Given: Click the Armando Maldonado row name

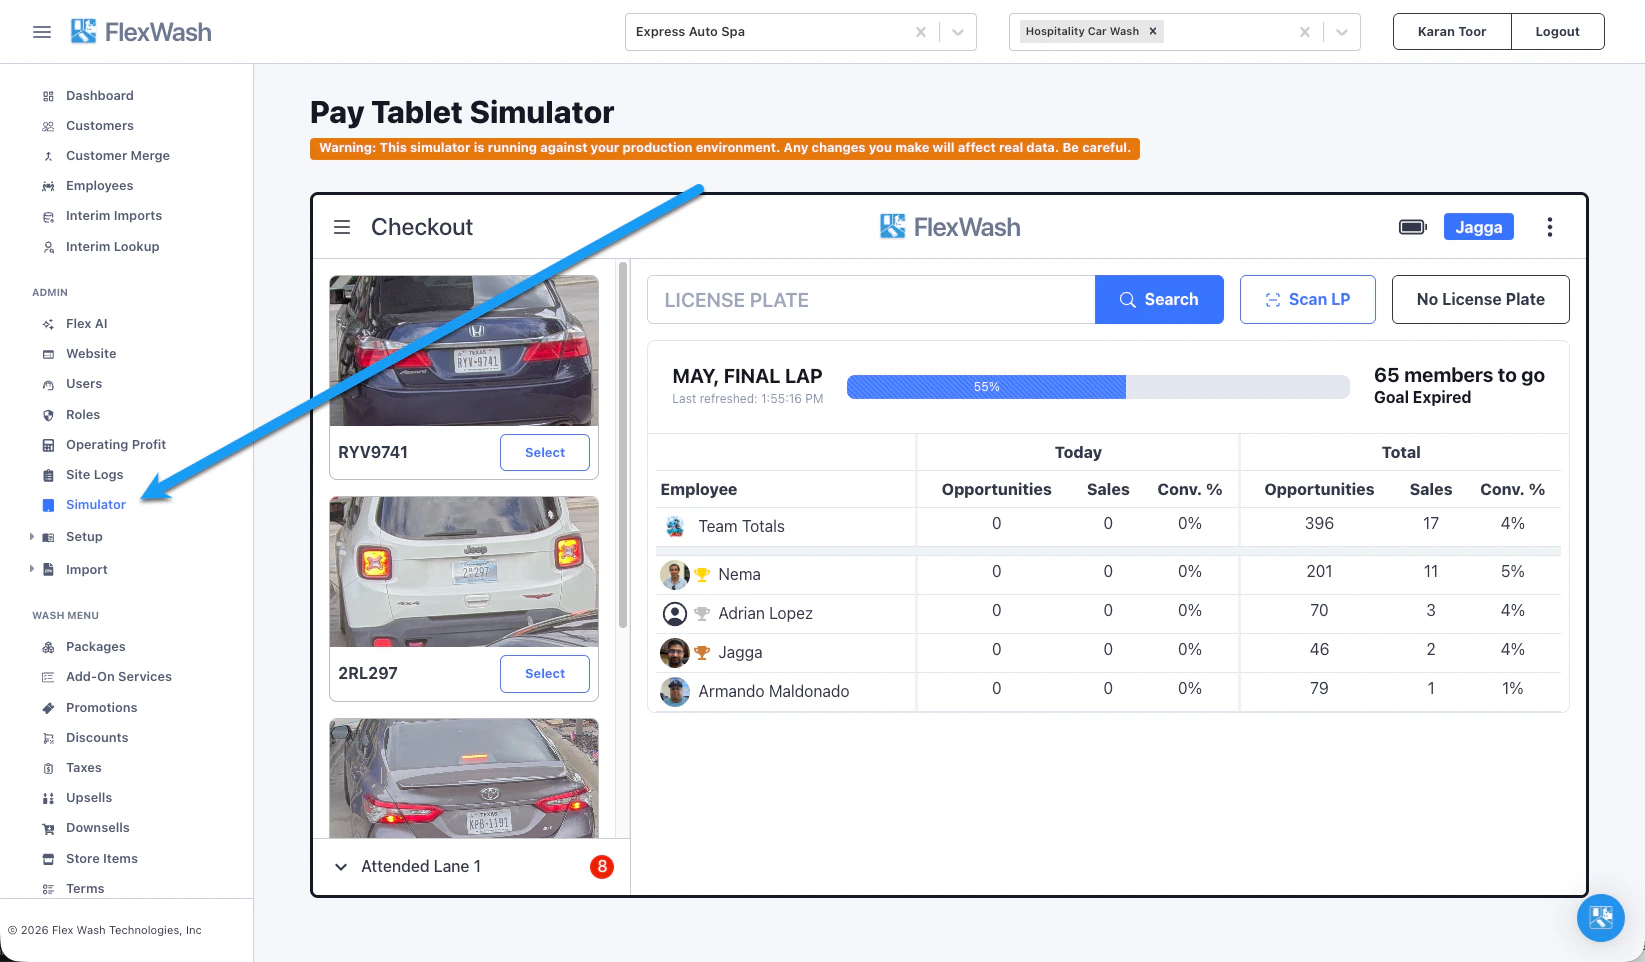Looking at the screenshot, I should tap(774, 692).
